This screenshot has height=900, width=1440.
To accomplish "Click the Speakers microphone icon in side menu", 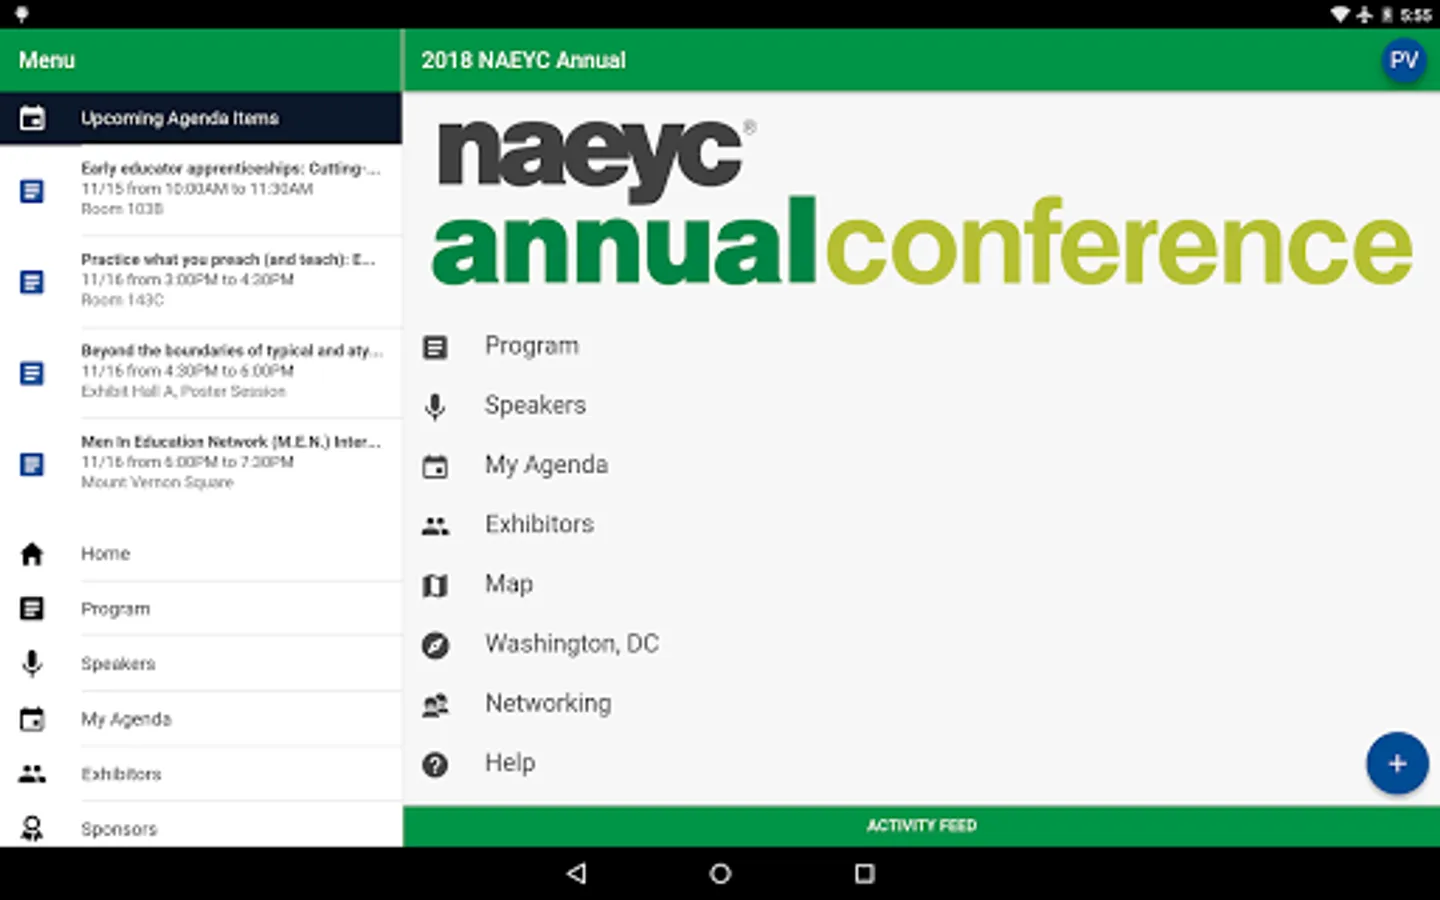I will point(32,664).
